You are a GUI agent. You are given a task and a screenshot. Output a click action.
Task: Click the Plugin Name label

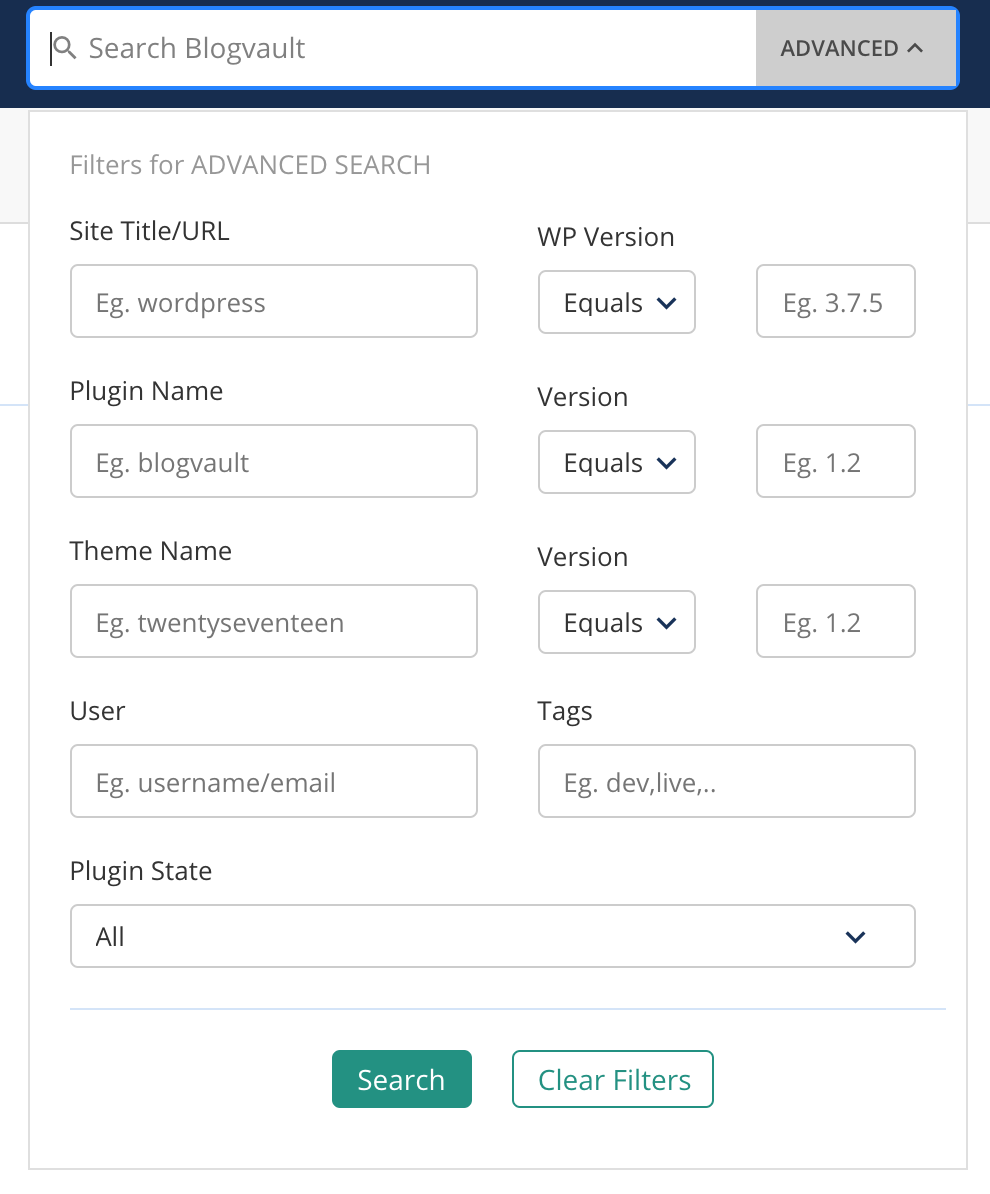[x=146, y=391]
